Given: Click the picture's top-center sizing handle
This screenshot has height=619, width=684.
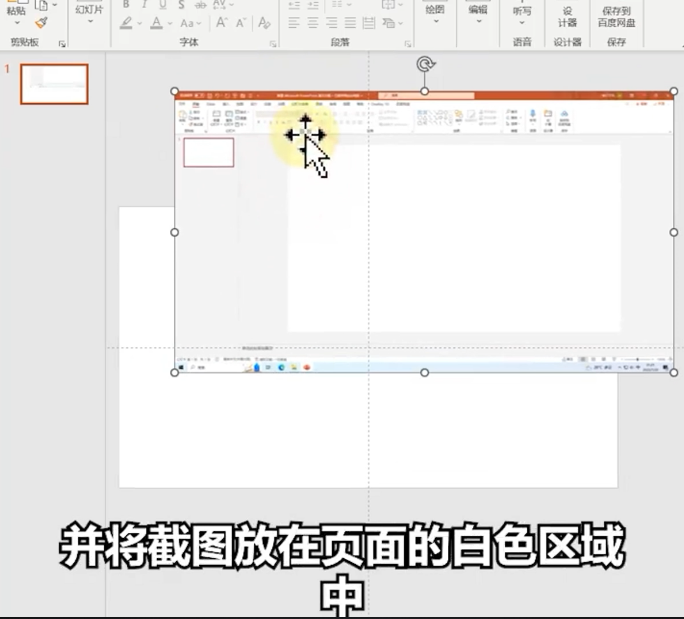Looking at the screenshot, I should click(424, 91).
